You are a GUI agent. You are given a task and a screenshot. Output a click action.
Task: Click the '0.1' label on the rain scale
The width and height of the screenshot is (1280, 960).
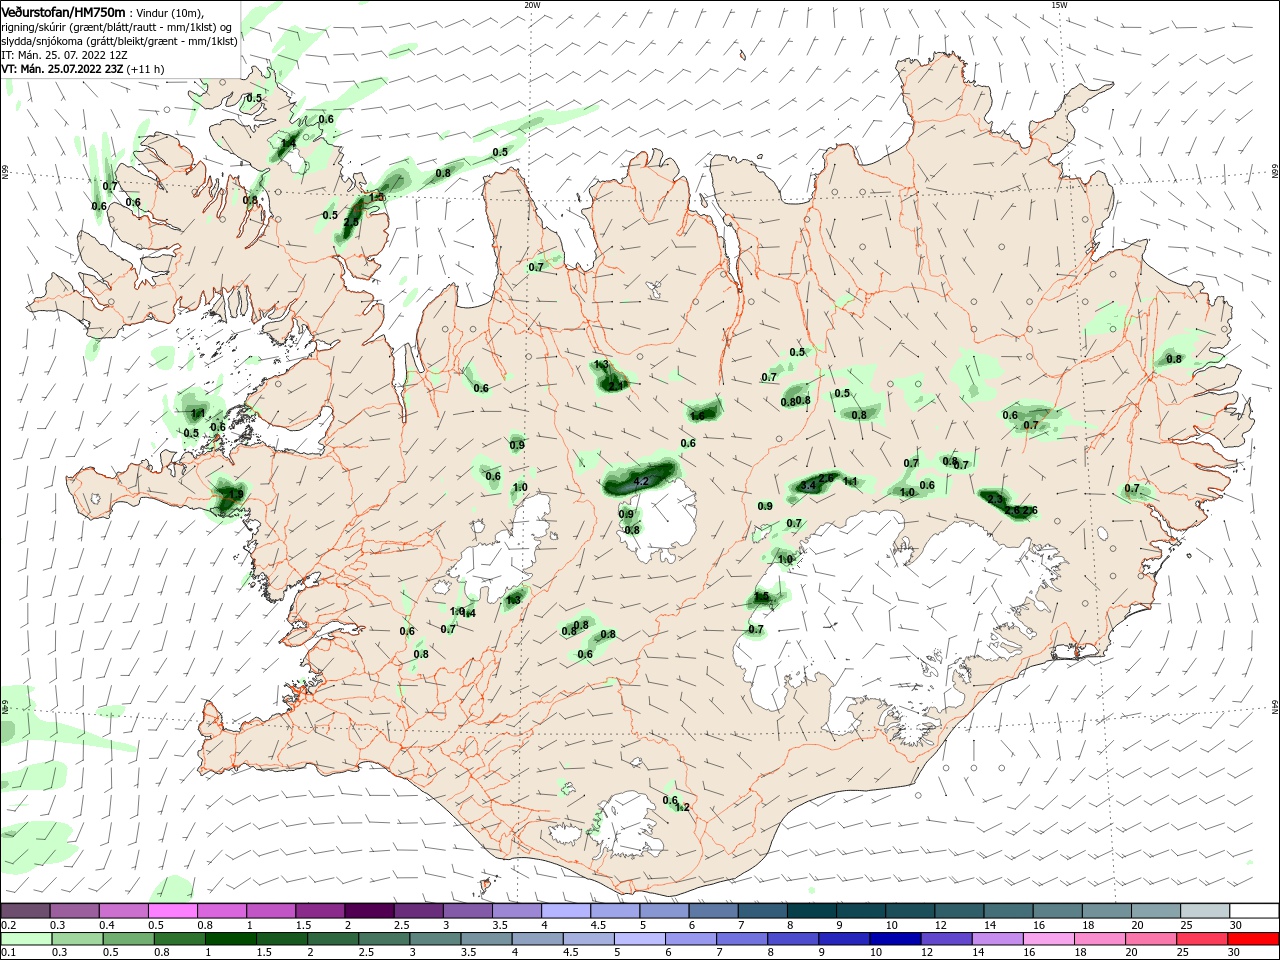[8, 953]
